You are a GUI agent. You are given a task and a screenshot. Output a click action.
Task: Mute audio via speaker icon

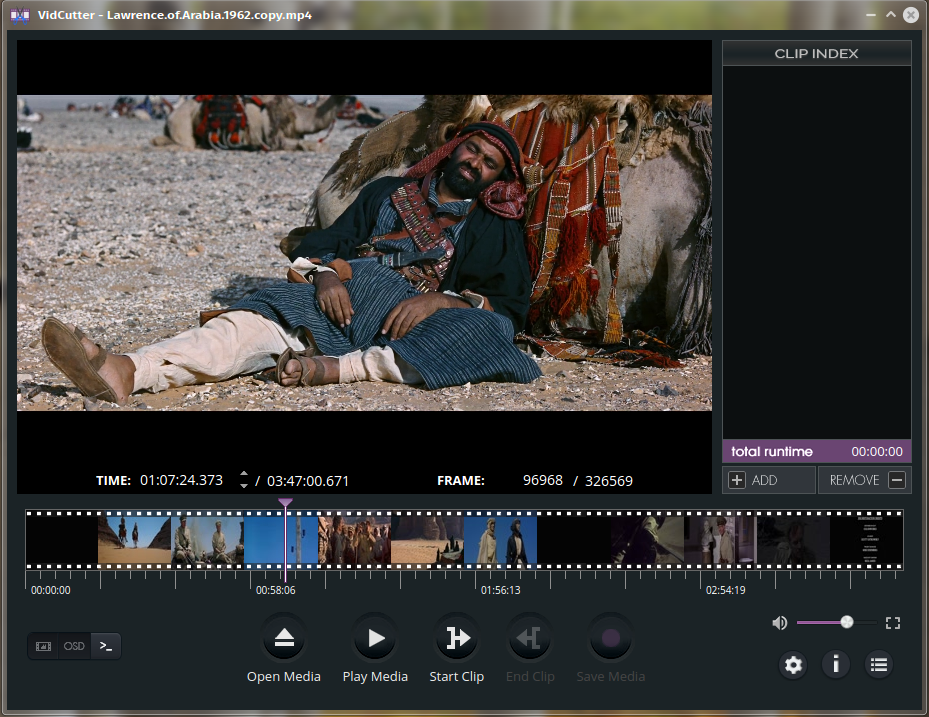point(780,623)
